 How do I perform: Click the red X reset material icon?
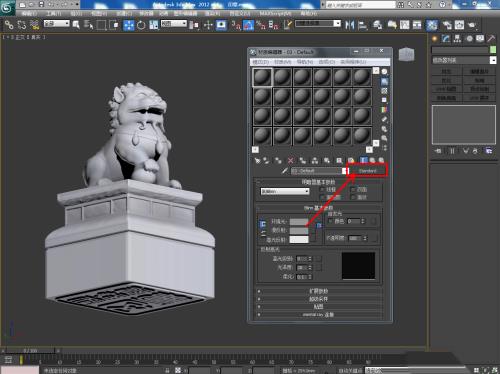[x=291, y=161]
